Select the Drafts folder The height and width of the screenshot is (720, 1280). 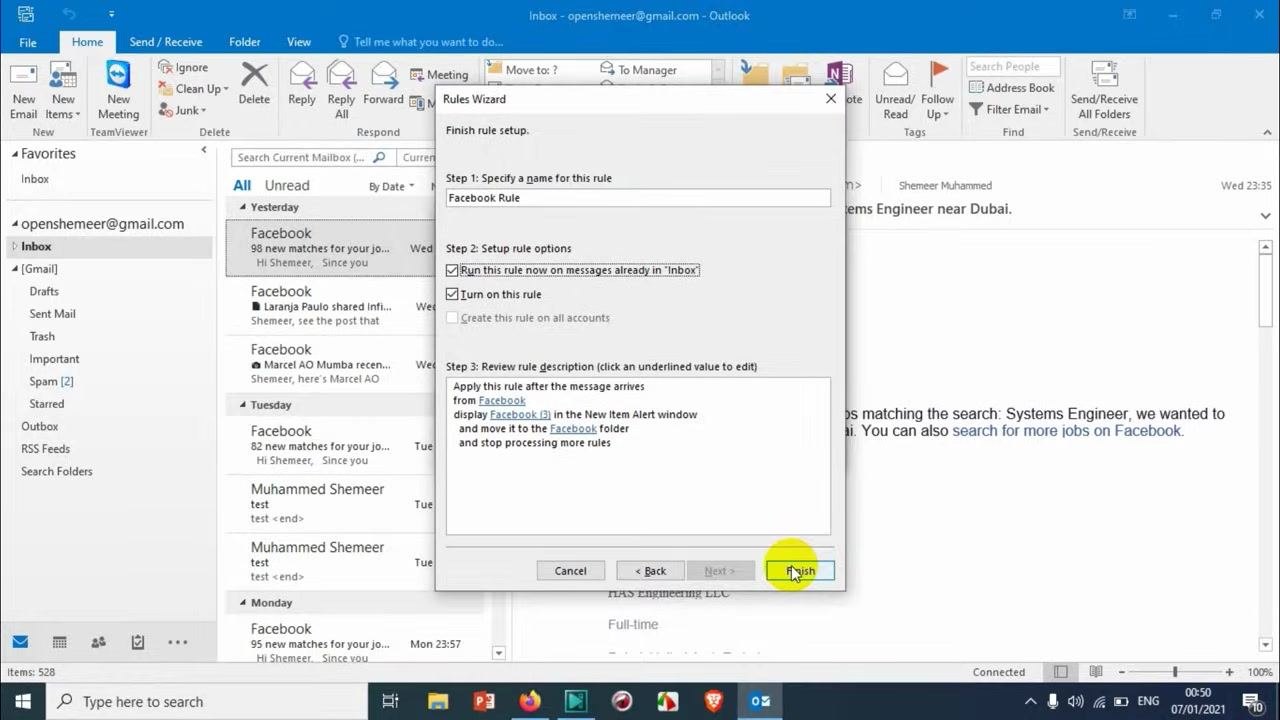pos(44,291)
